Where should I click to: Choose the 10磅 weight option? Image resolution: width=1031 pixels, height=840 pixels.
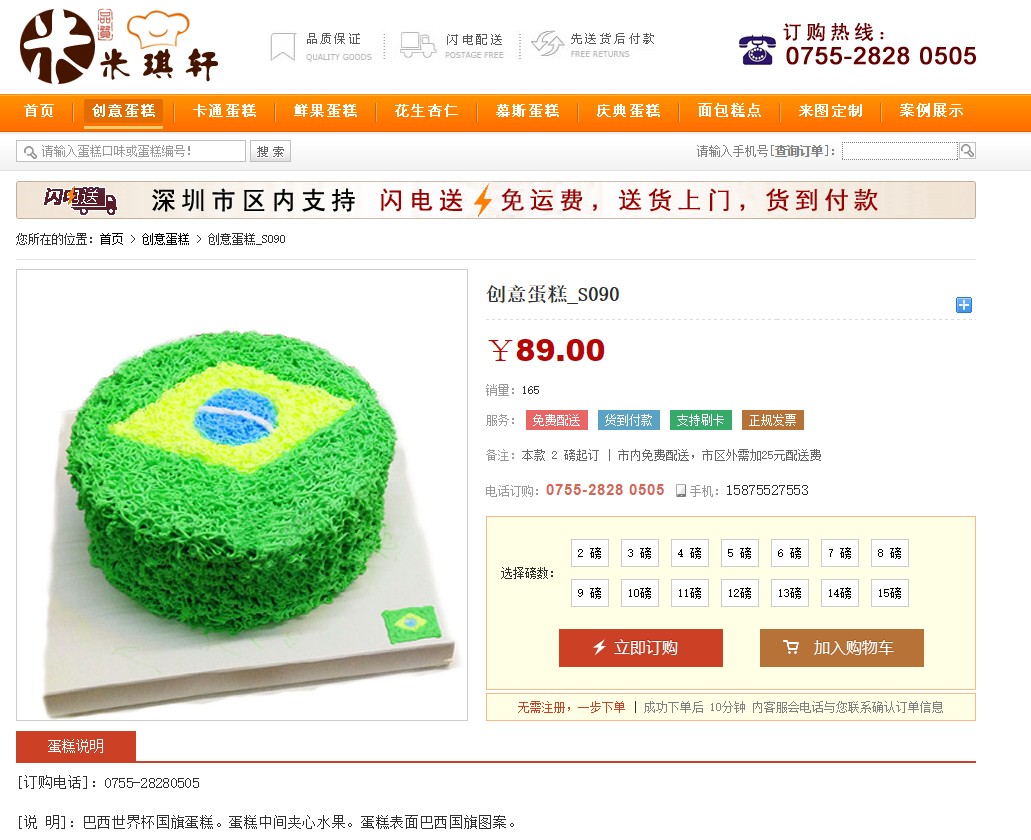pos(640,593)
